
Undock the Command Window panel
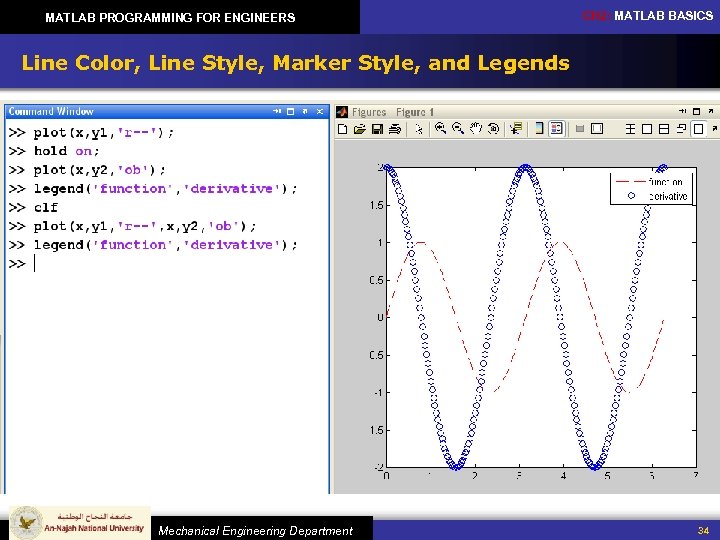[305, 112]
